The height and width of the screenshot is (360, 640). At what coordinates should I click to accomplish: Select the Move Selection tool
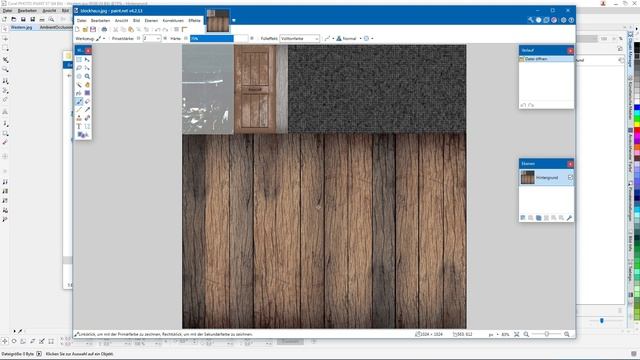[x=87, y=68]
